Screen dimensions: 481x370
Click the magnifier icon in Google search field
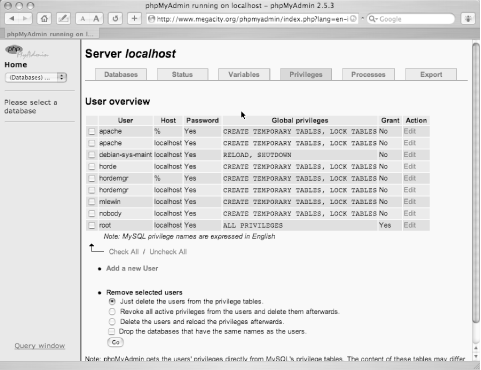coord(373,19)
